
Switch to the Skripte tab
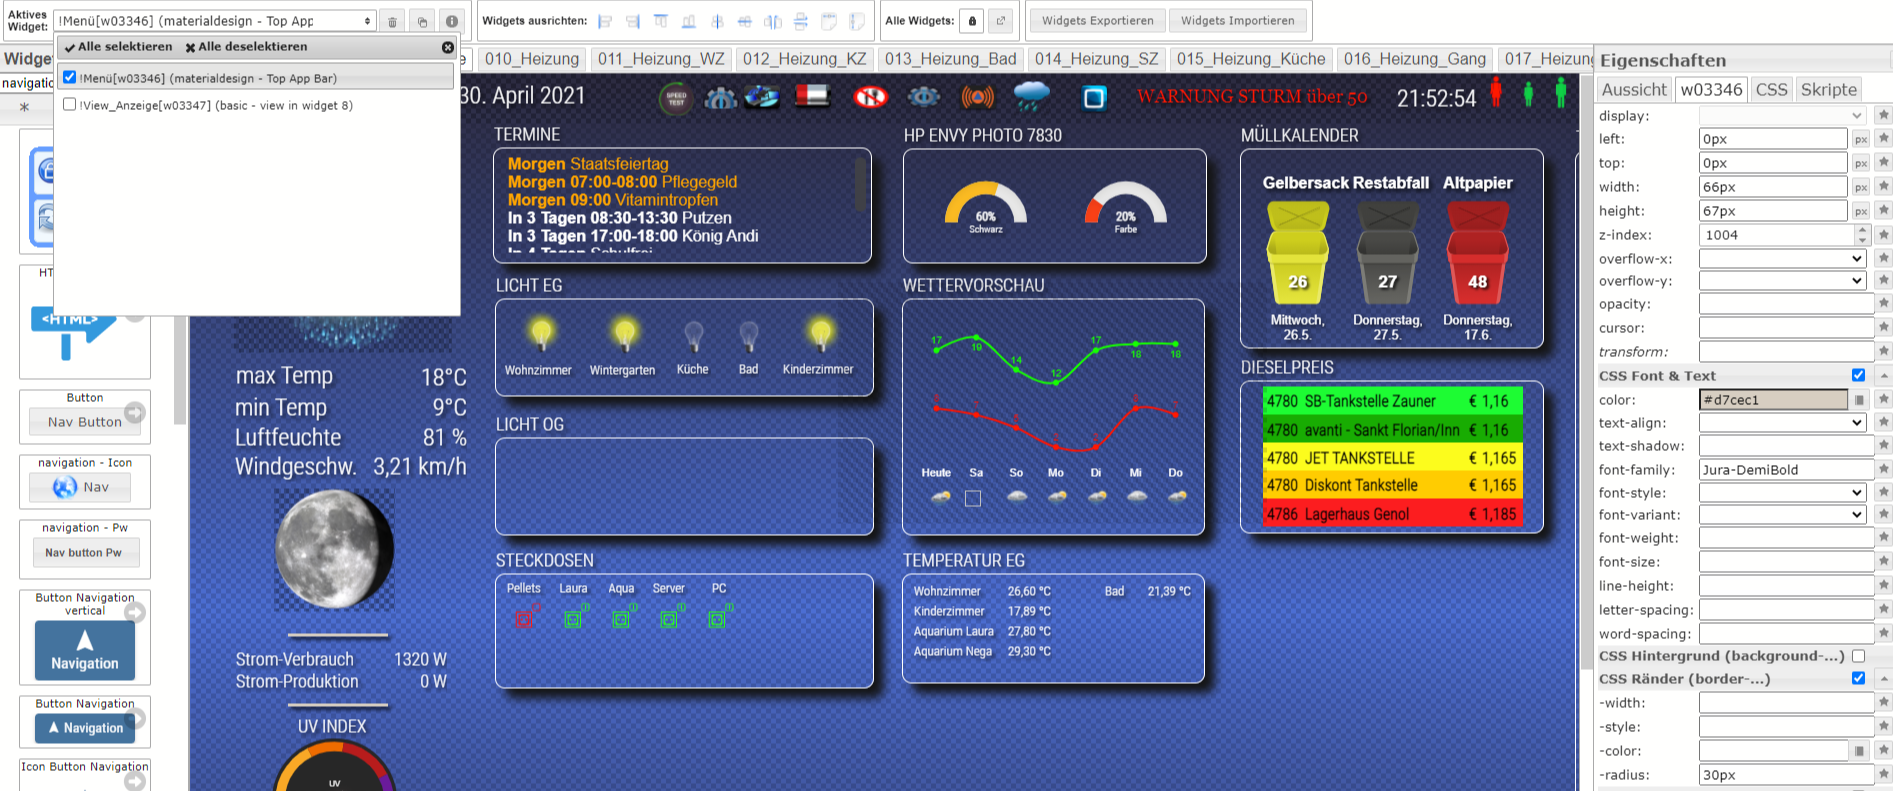(x=1828, y=89)
